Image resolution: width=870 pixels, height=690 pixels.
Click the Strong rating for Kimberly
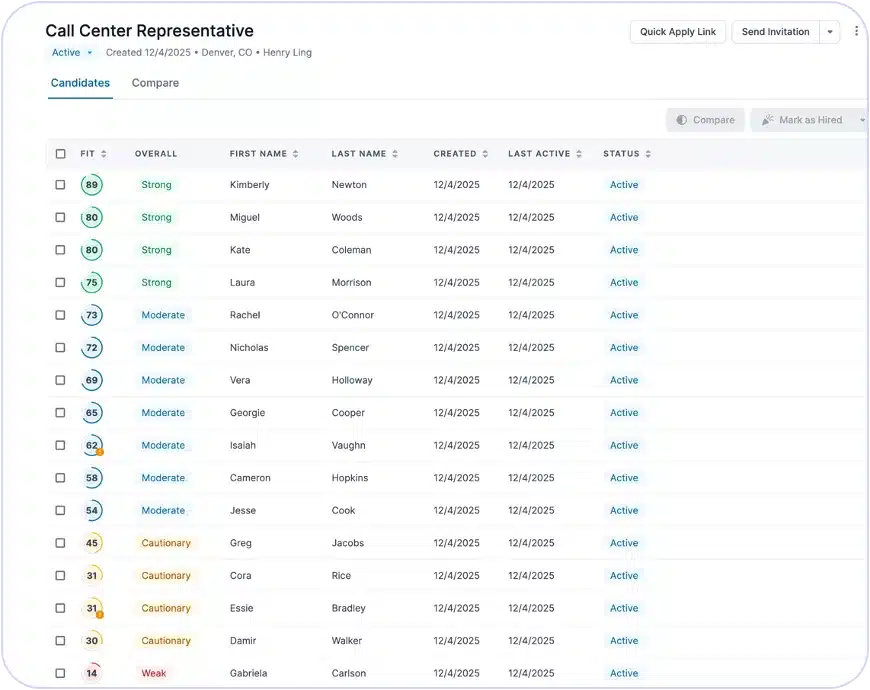[x=156, y=185]
